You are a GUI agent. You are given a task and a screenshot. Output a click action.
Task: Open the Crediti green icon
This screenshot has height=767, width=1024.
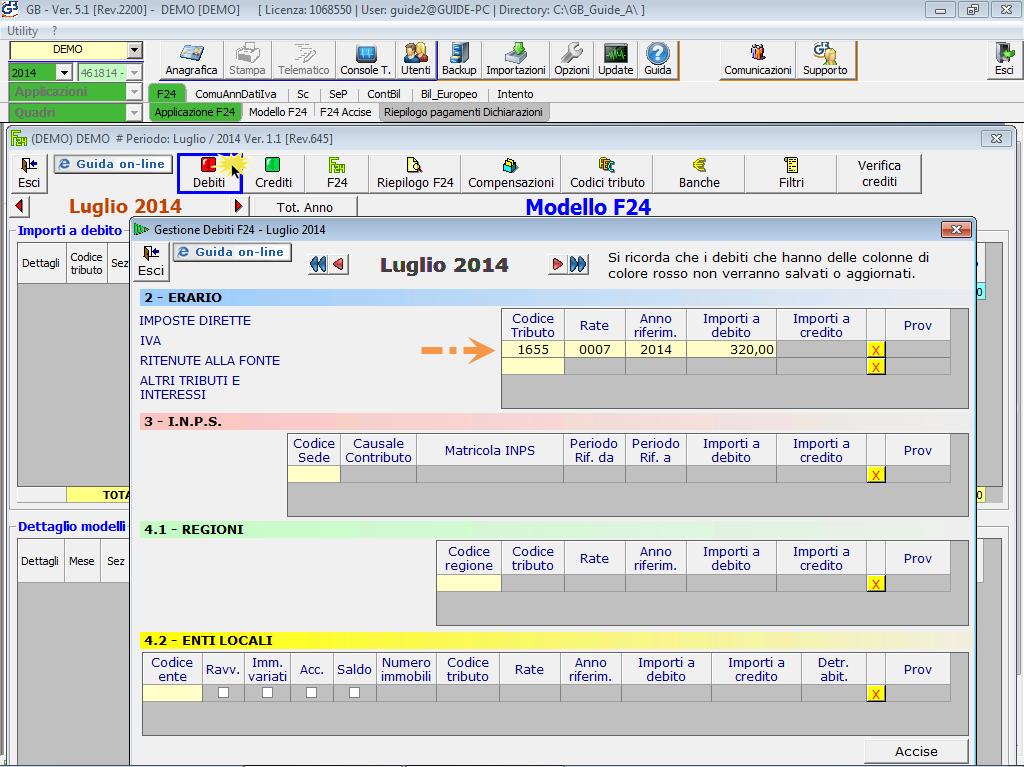pyautogui.click(x=273, y=173)
